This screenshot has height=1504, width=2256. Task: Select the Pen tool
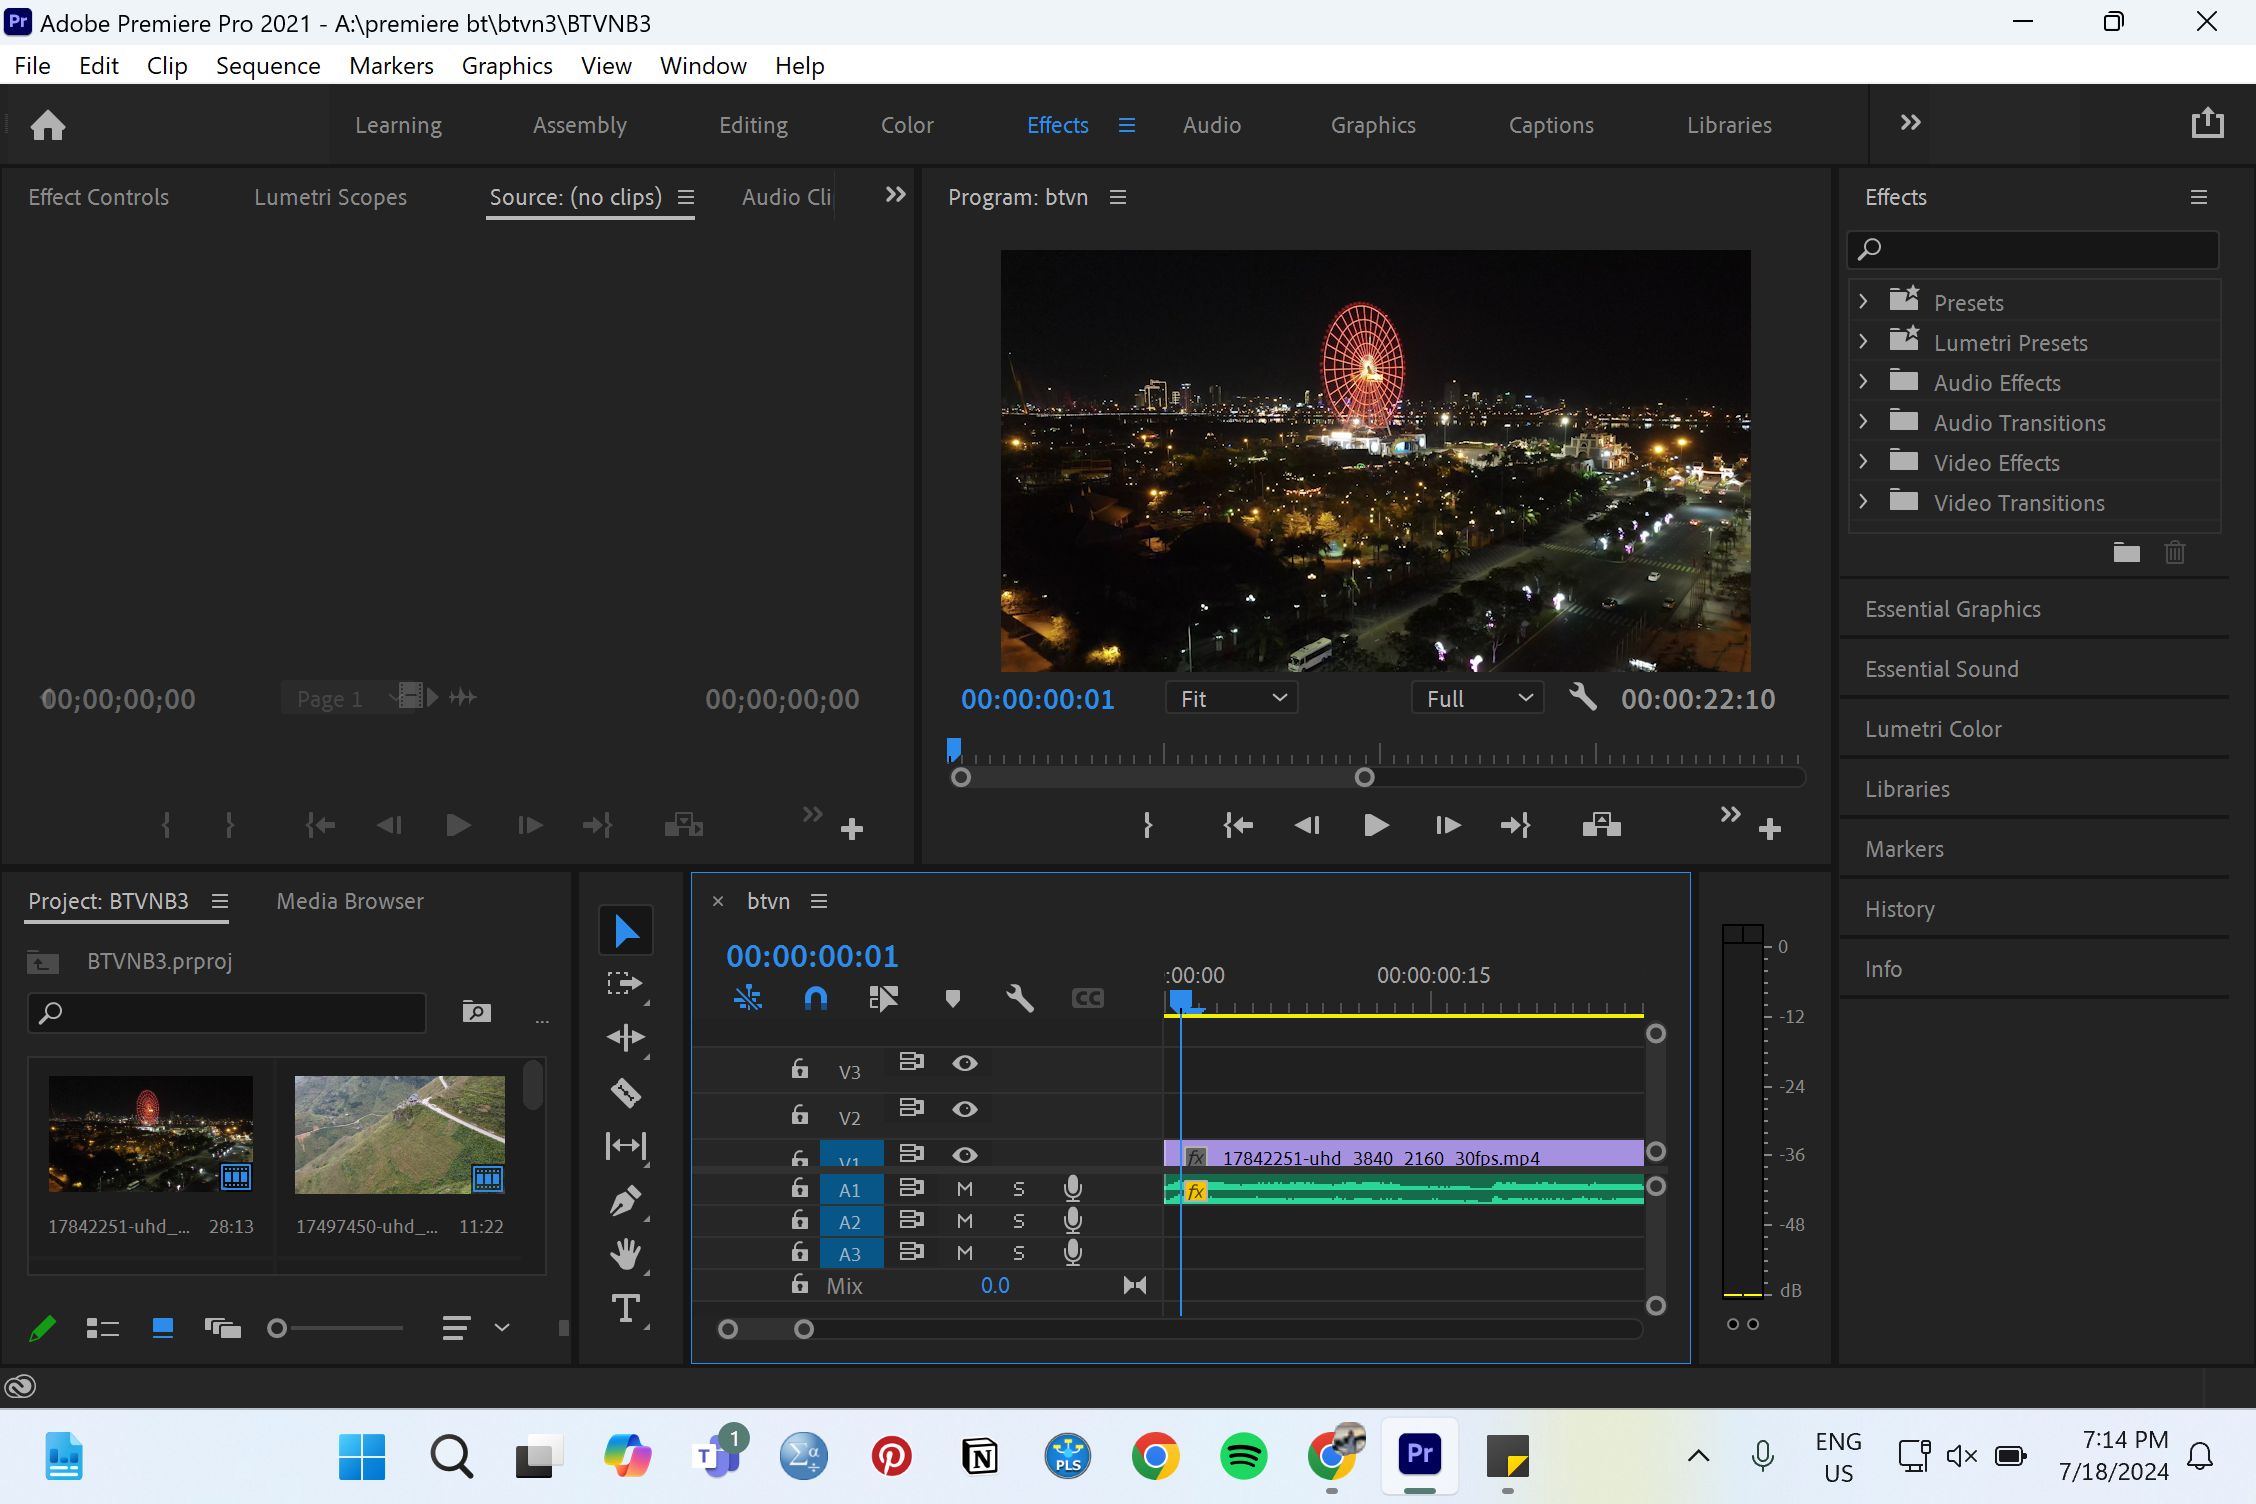click(x=626, y=1200)
